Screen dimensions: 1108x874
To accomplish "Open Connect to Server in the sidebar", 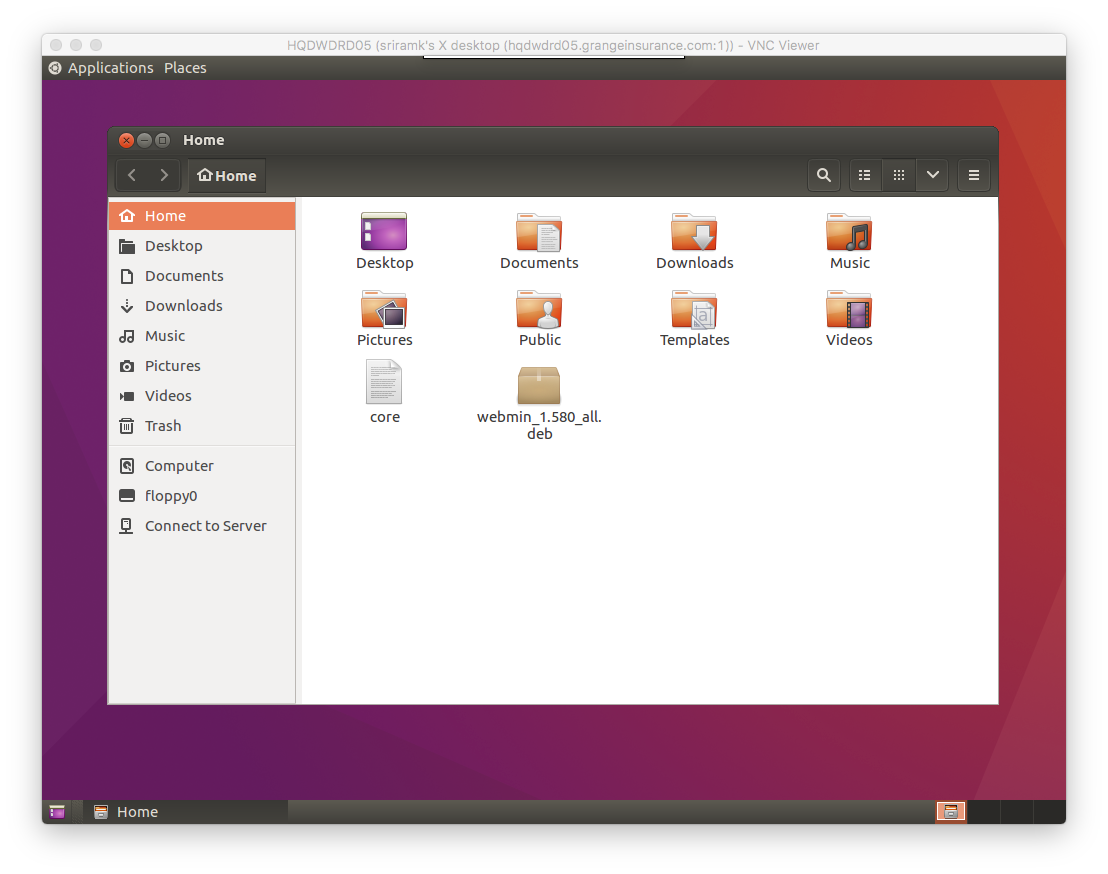I will coord(205,525).
